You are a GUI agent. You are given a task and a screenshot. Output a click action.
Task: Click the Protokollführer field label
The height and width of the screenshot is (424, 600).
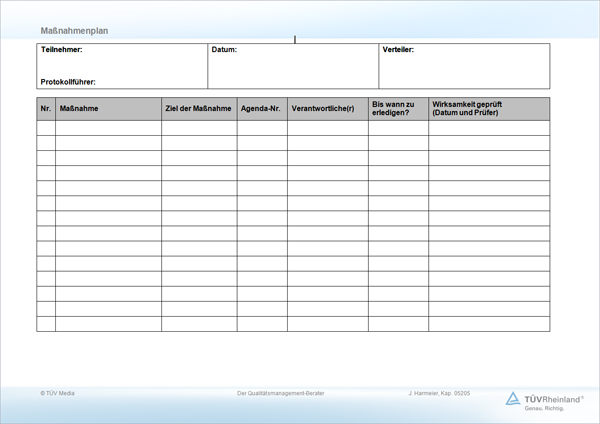click(x=68, y=82)
